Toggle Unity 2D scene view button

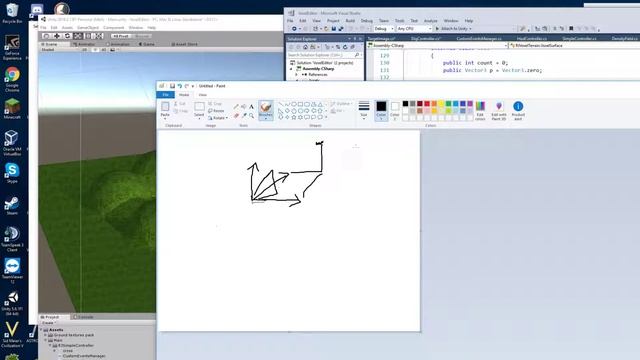(85, 50)
